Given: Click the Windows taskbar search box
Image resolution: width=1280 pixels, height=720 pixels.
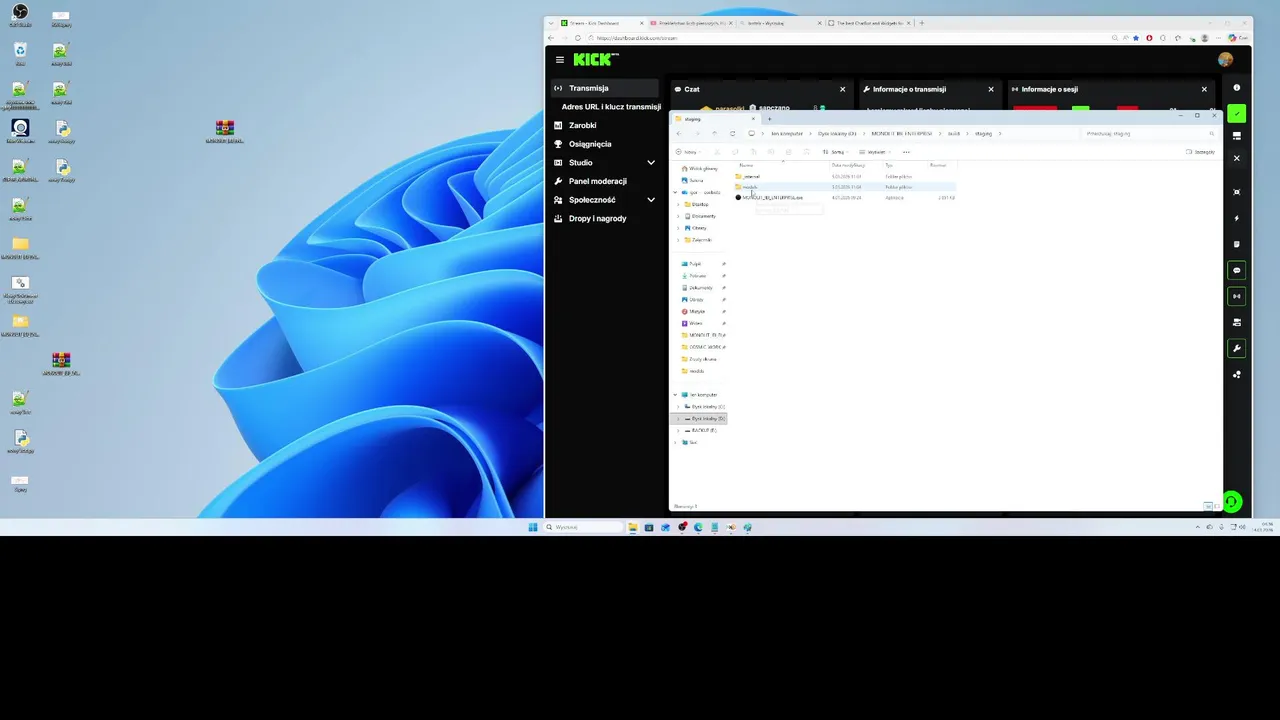Looking at the screenshot, I should point(585,527).
